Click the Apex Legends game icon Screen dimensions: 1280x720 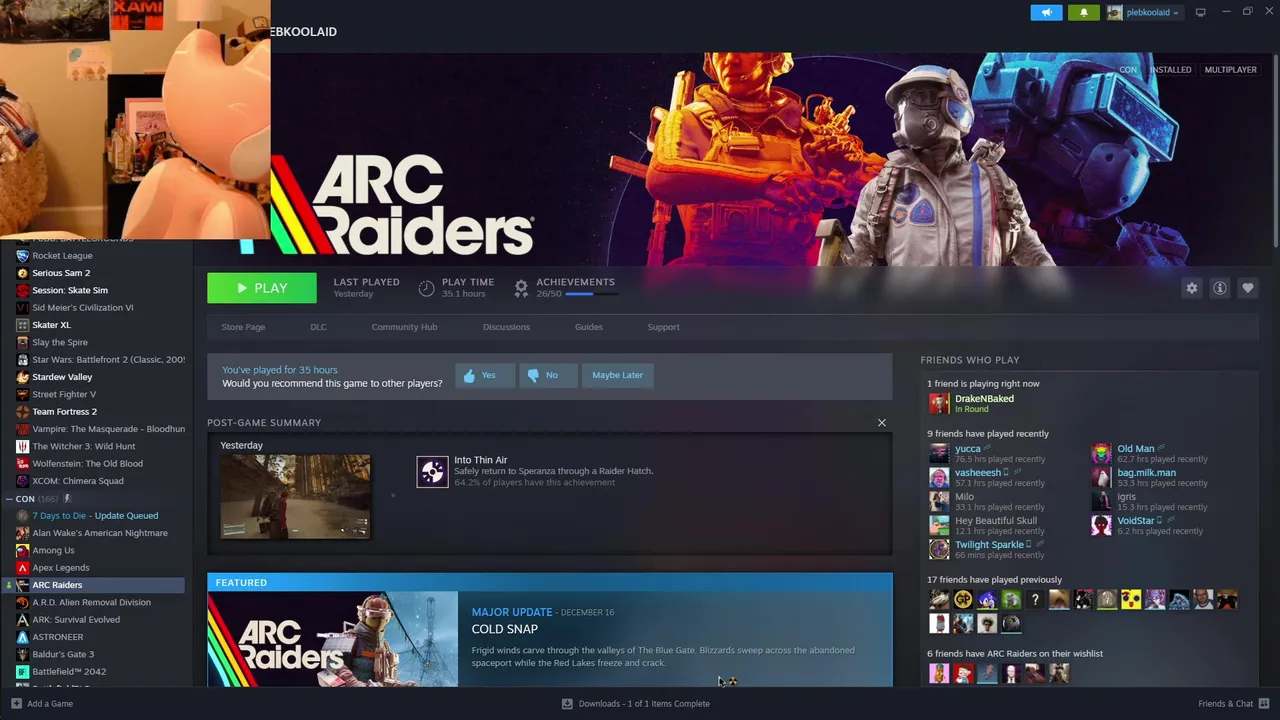22,567
